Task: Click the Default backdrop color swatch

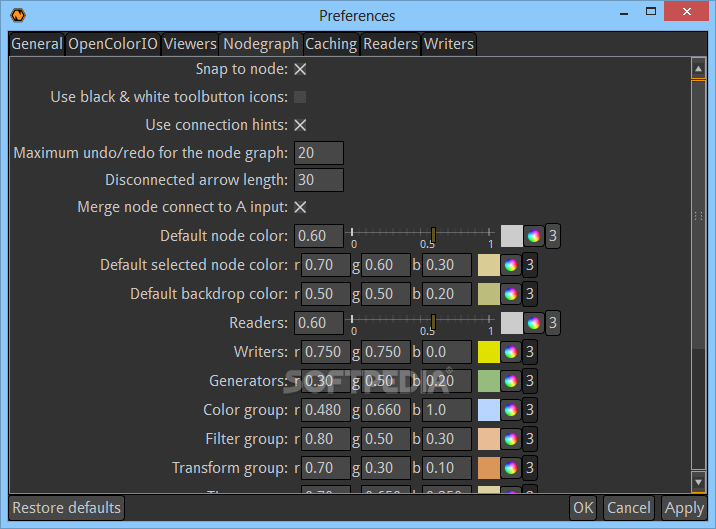Action: click(x=489, y=294)
